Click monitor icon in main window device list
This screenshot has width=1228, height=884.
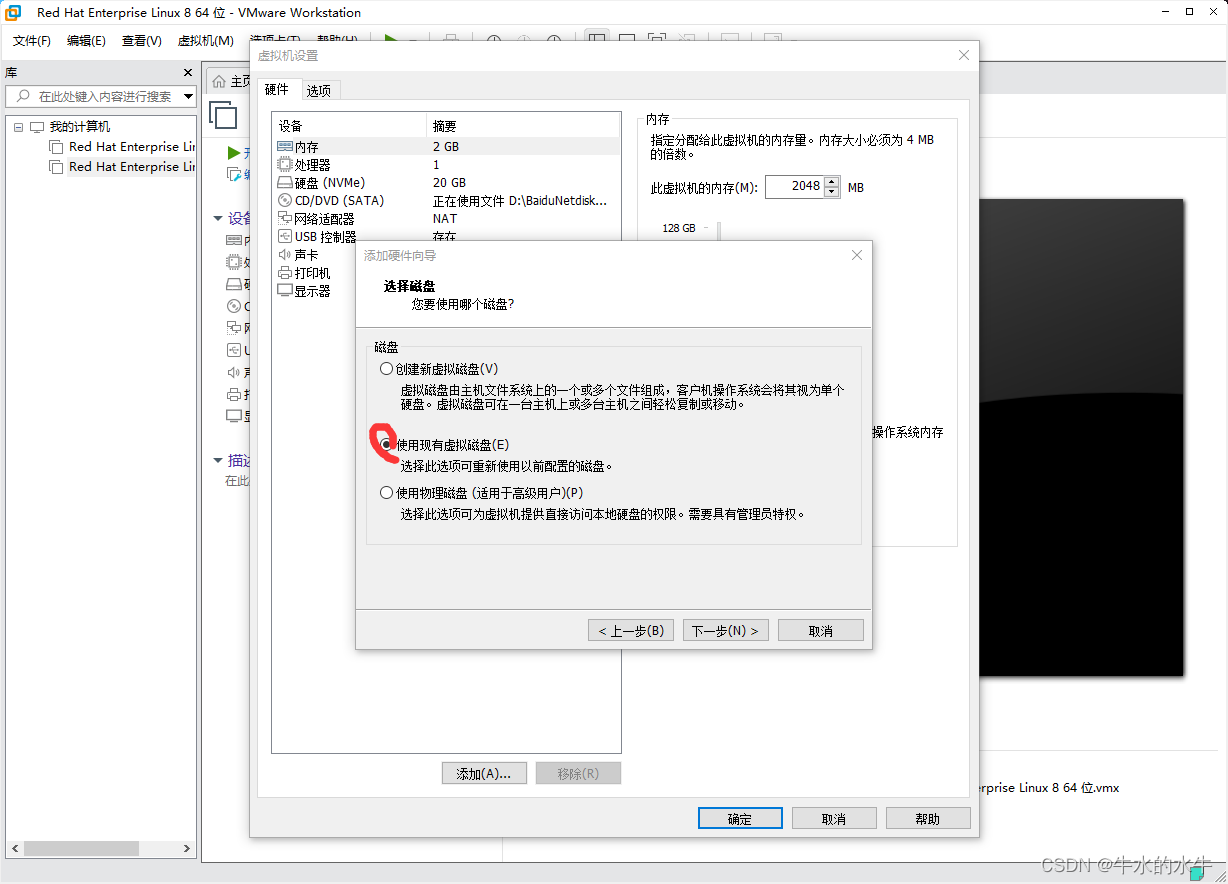pyautogui.click(x=234, y=416)
